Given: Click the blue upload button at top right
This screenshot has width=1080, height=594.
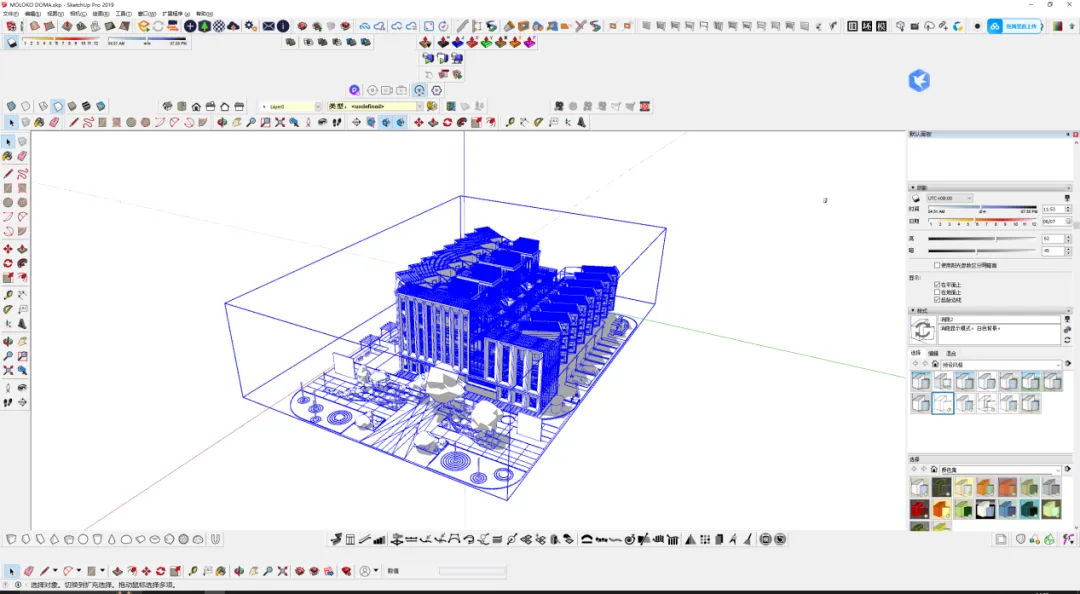Looking at the screenshot, I should click(1015, 26).
